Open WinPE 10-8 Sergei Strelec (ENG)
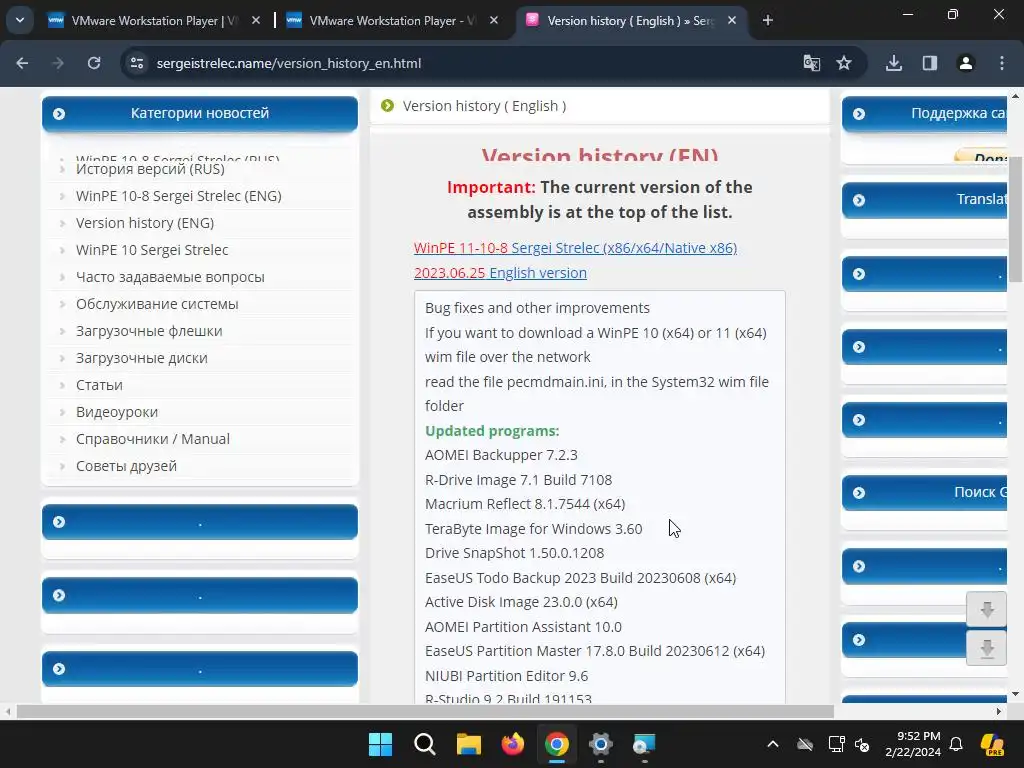Screen dimensions: 1024x768 coord(178,196)
